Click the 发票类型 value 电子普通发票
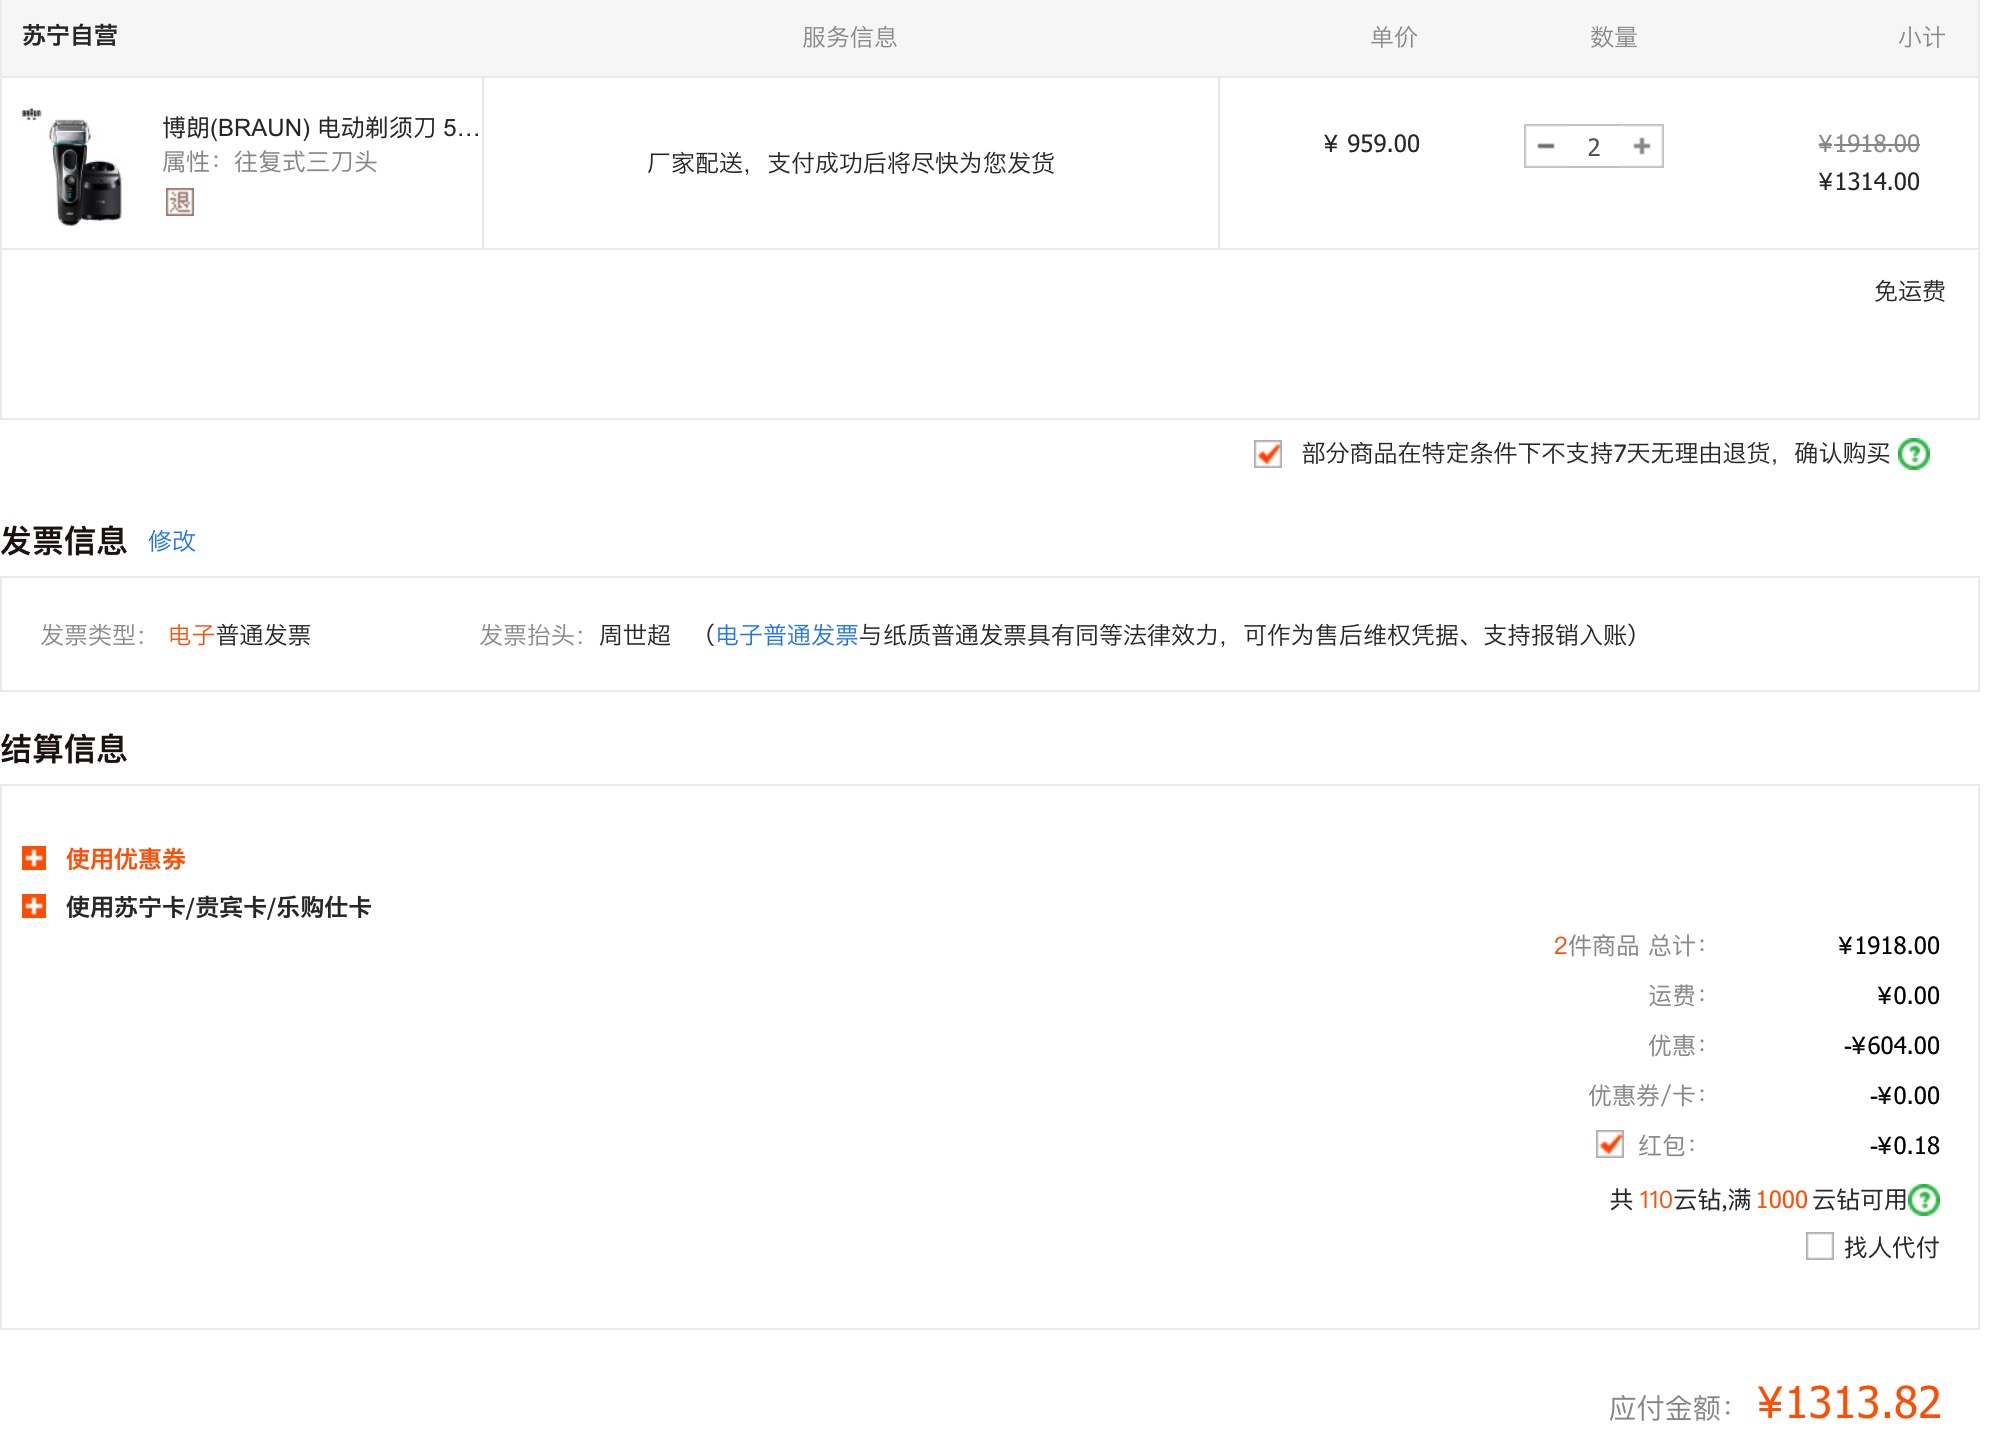The image size is (1990, 1432). tap(240, 635)
